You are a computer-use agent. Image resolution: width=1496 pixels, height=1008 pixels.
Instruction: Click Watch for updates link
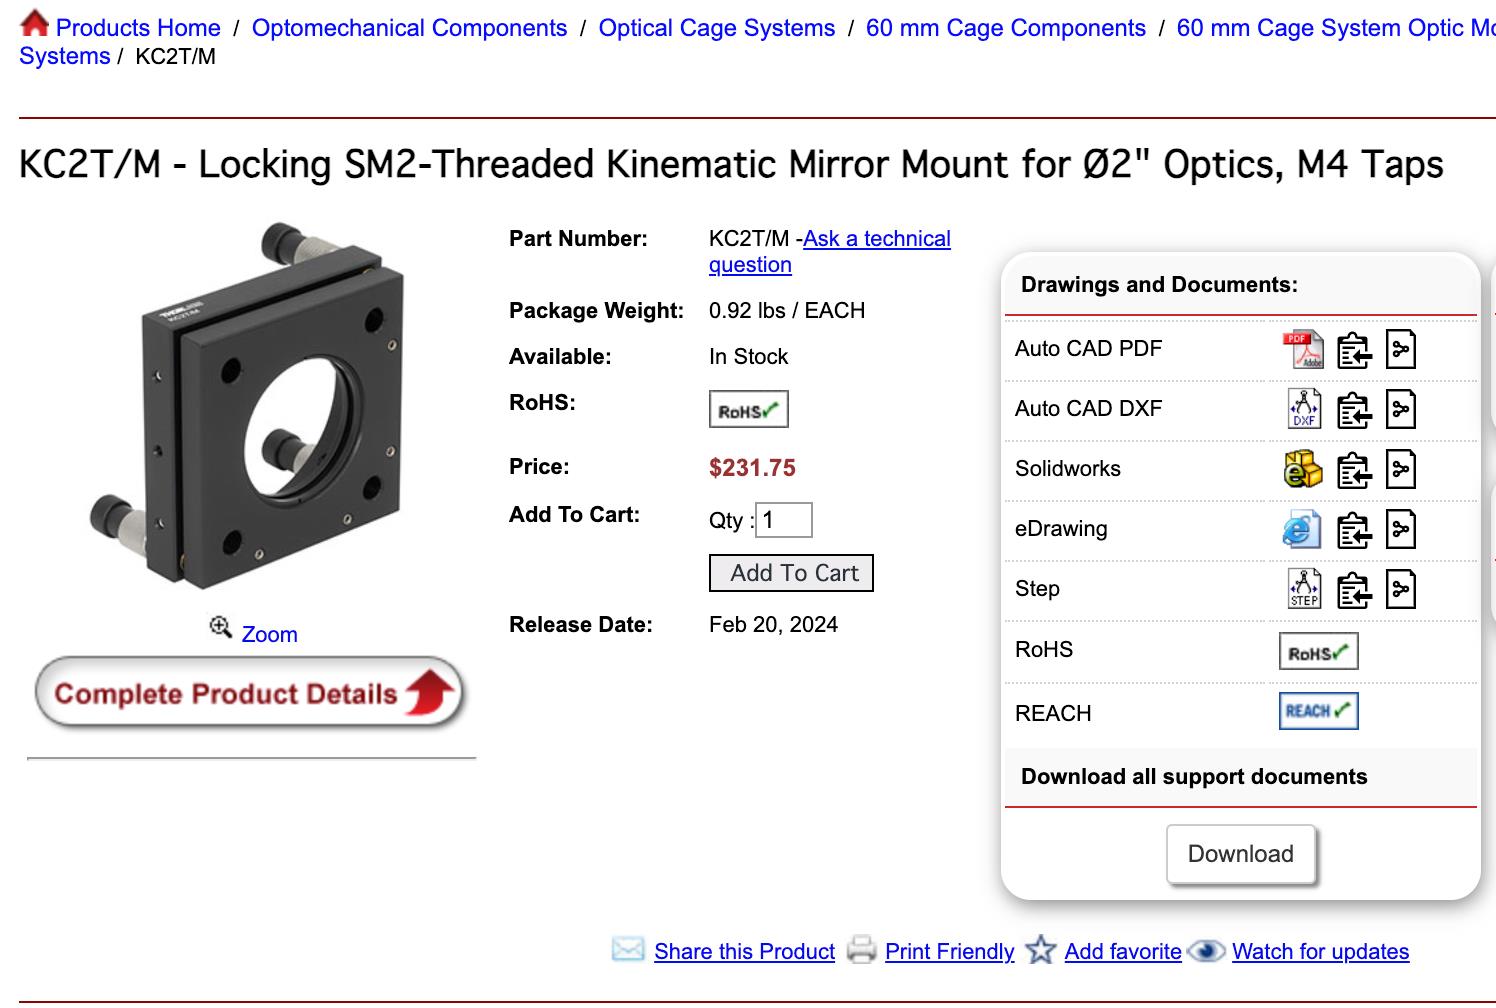(x=1320, y=952)
